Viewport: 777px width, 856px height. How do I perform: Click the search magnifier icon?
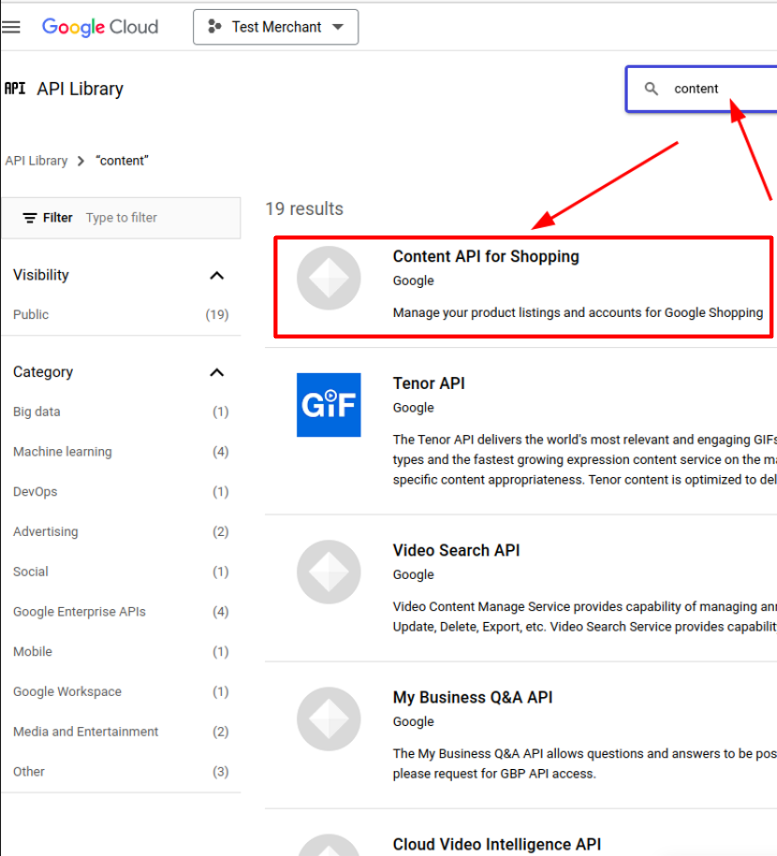click(x=651, y=88)
